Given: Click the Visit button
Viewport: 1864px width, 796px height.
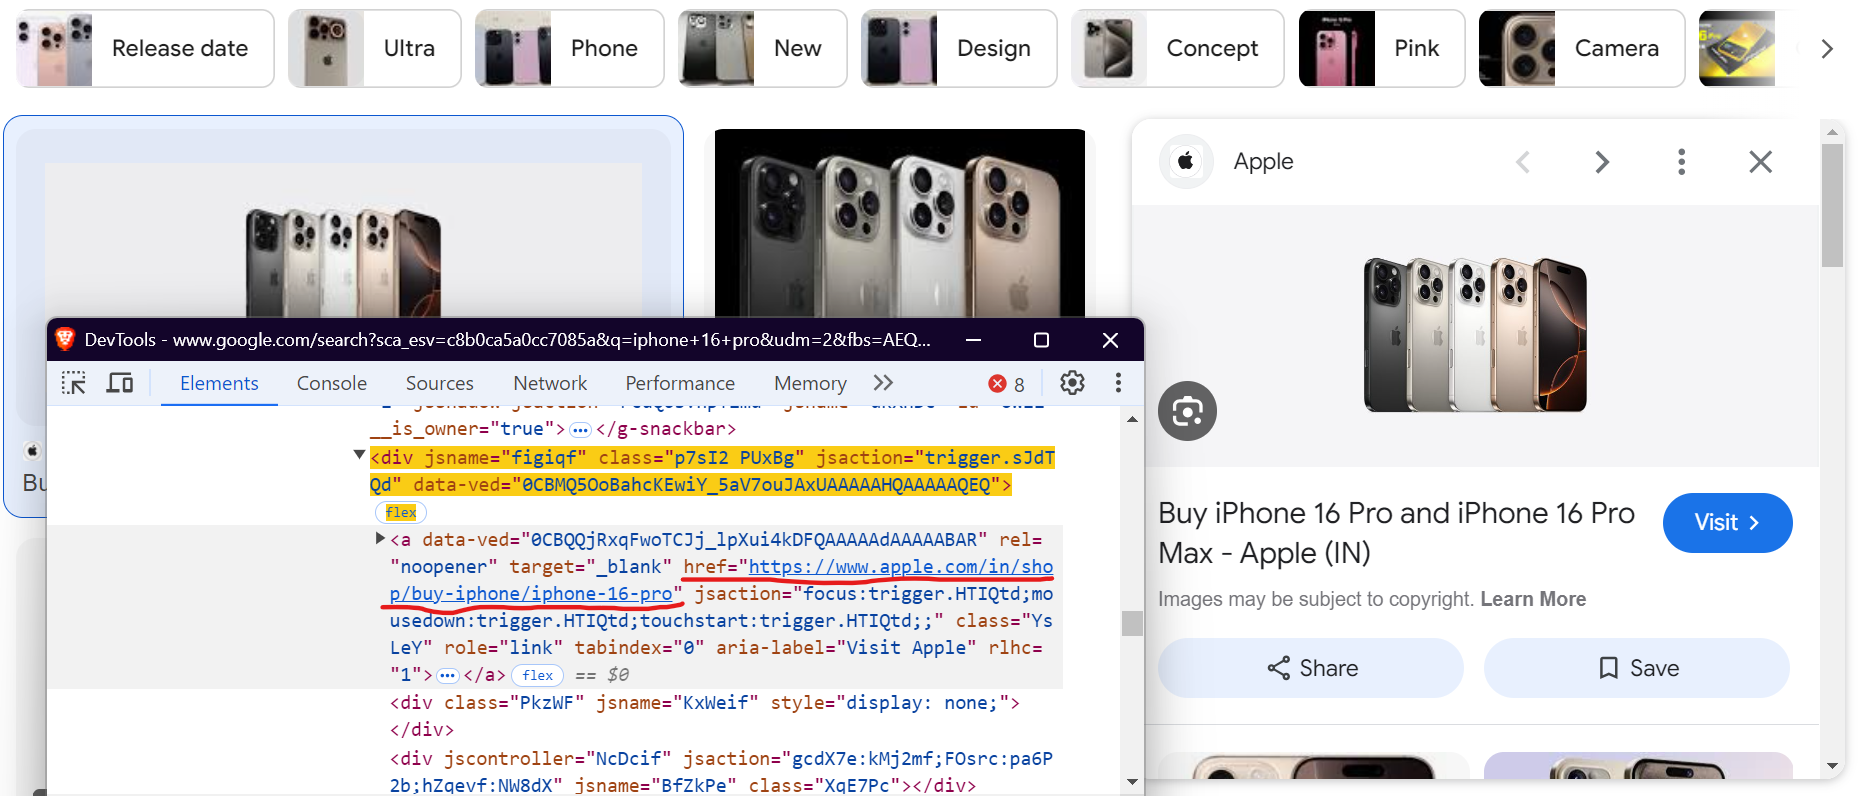Looking at the screenshot, I should (x=1727, y=523).
